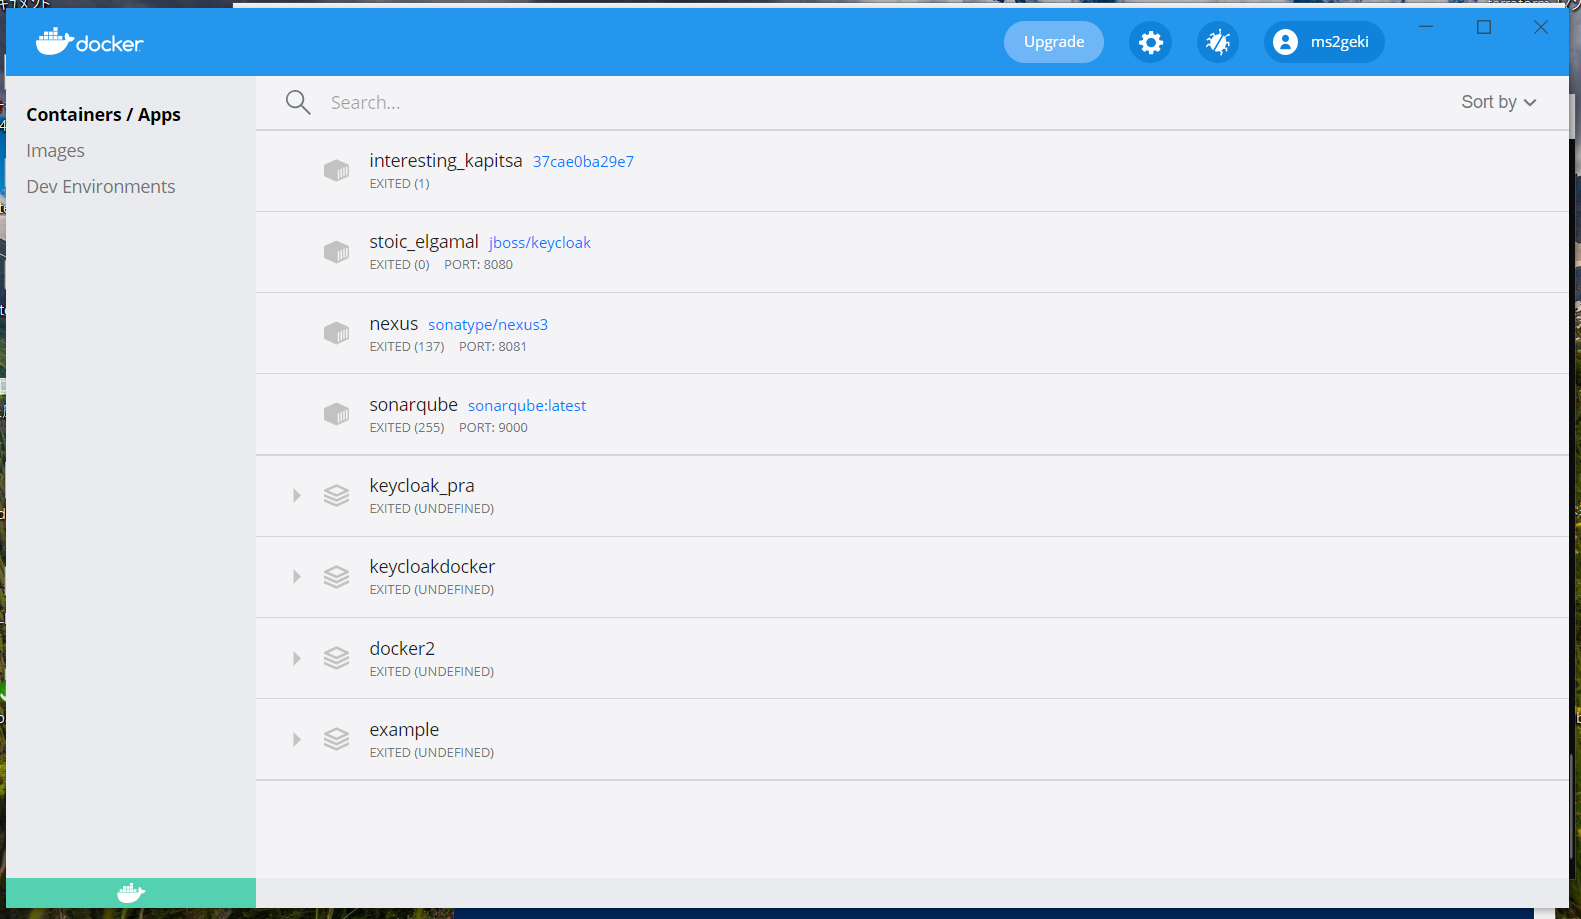Viewport: 1581px width, 919px height.
Task: Click the EXITED (137) status text
Action: pyautogui.click(x=407, y=347)
